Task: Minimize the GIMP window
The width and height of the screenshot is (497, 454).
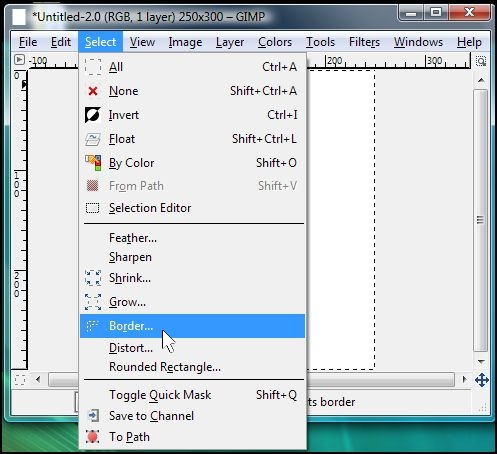Action: coord(411,13)
